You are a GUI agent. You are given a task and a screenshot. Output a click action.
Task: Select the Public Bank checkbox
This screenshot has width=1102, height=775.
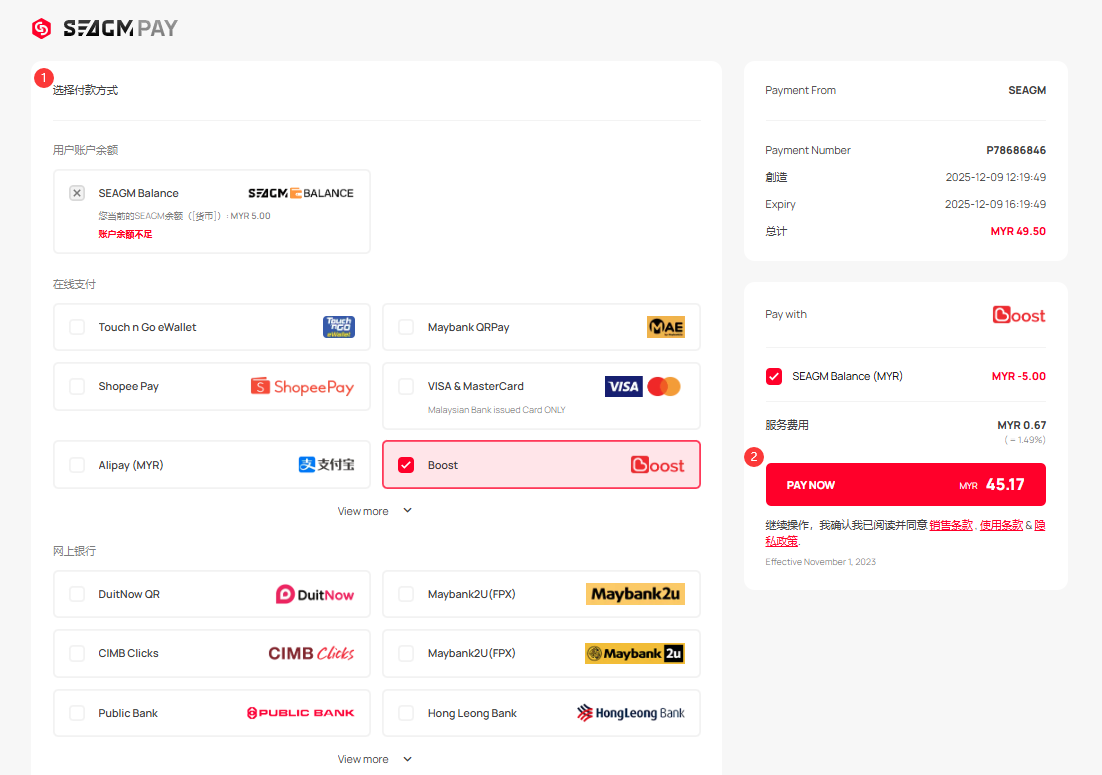[x=77, y=713]
